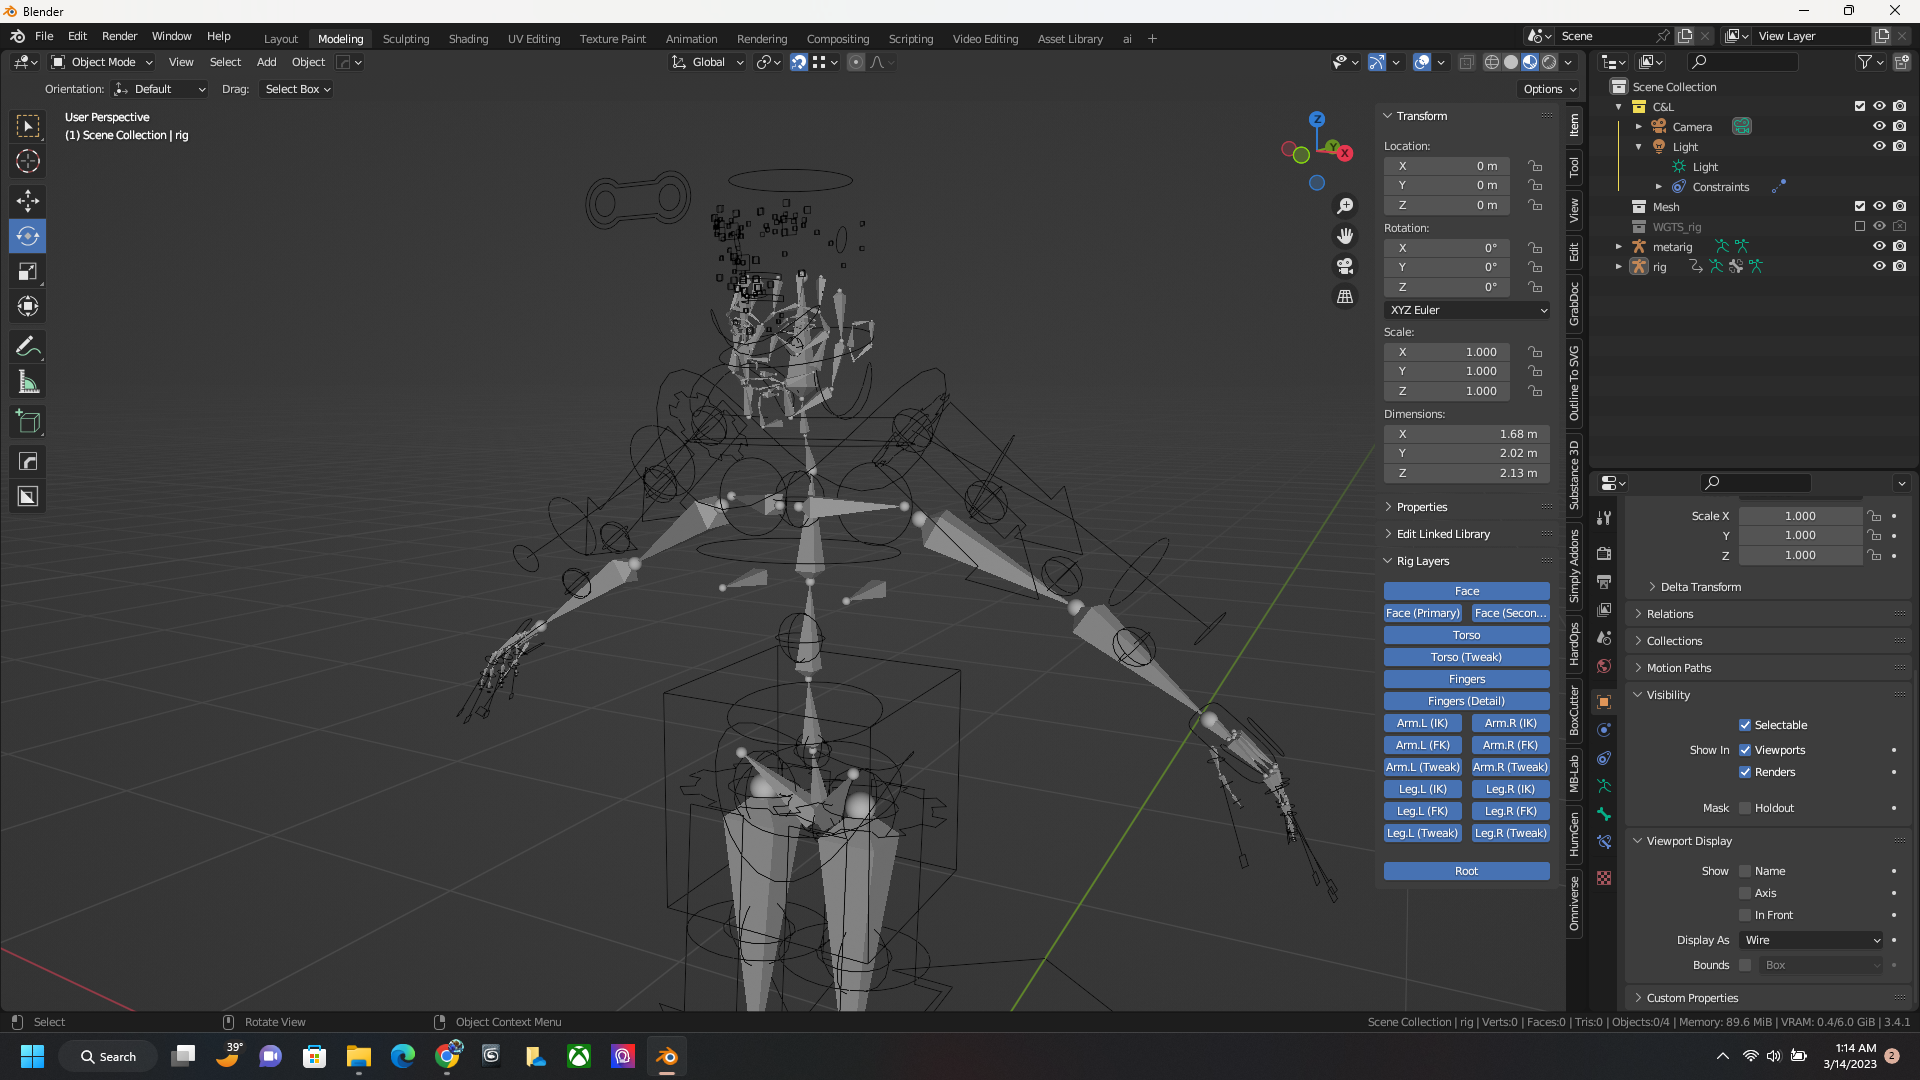Open the Render menu
The image size is (1920, 1080).
(x=119, y=36)
